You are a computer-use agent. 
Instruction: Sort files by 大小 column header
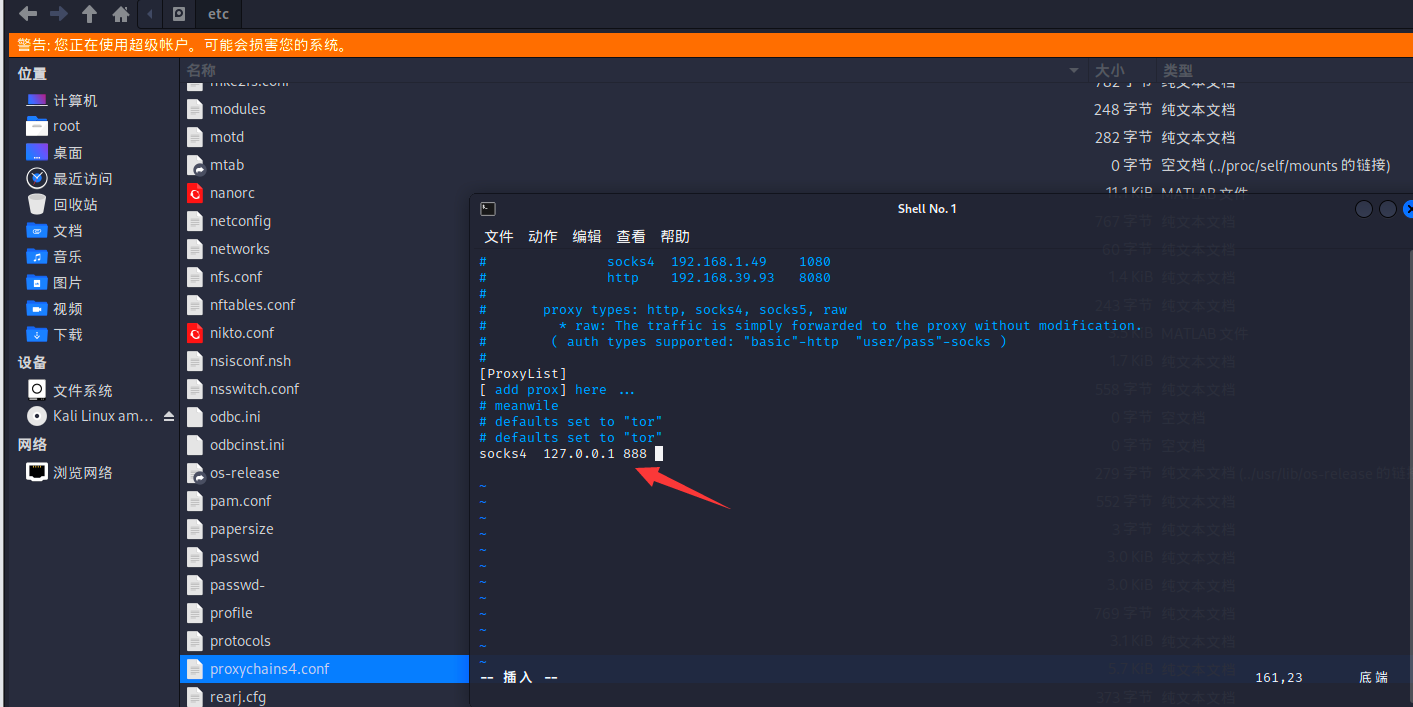[x=1109, y=71]
